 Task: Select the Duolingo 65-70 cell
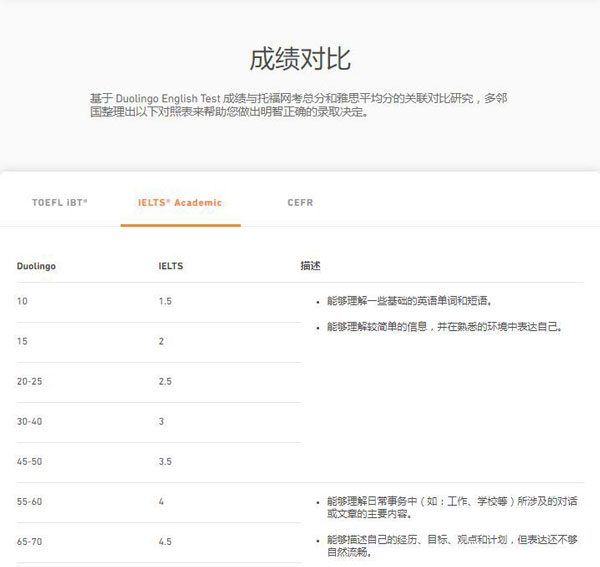29,542
